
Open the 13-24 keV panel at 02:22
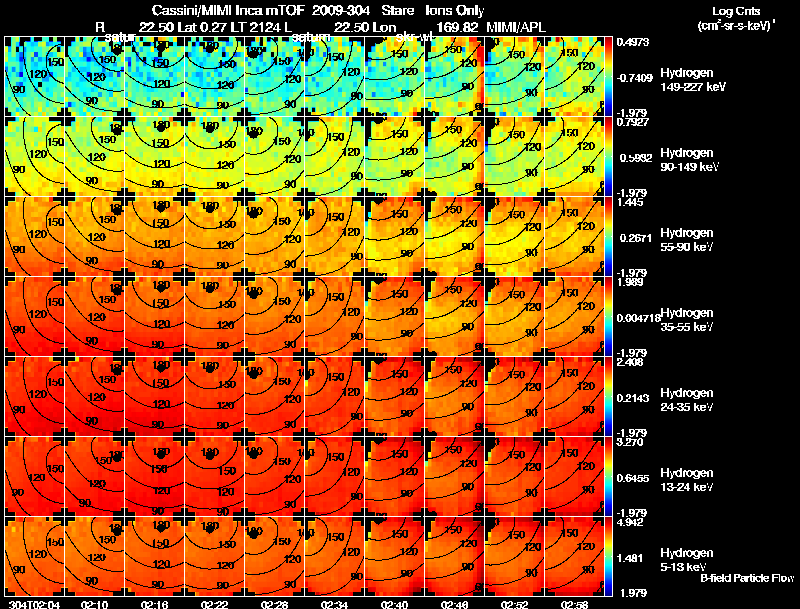pyautogui.click(x=214, y=476)
